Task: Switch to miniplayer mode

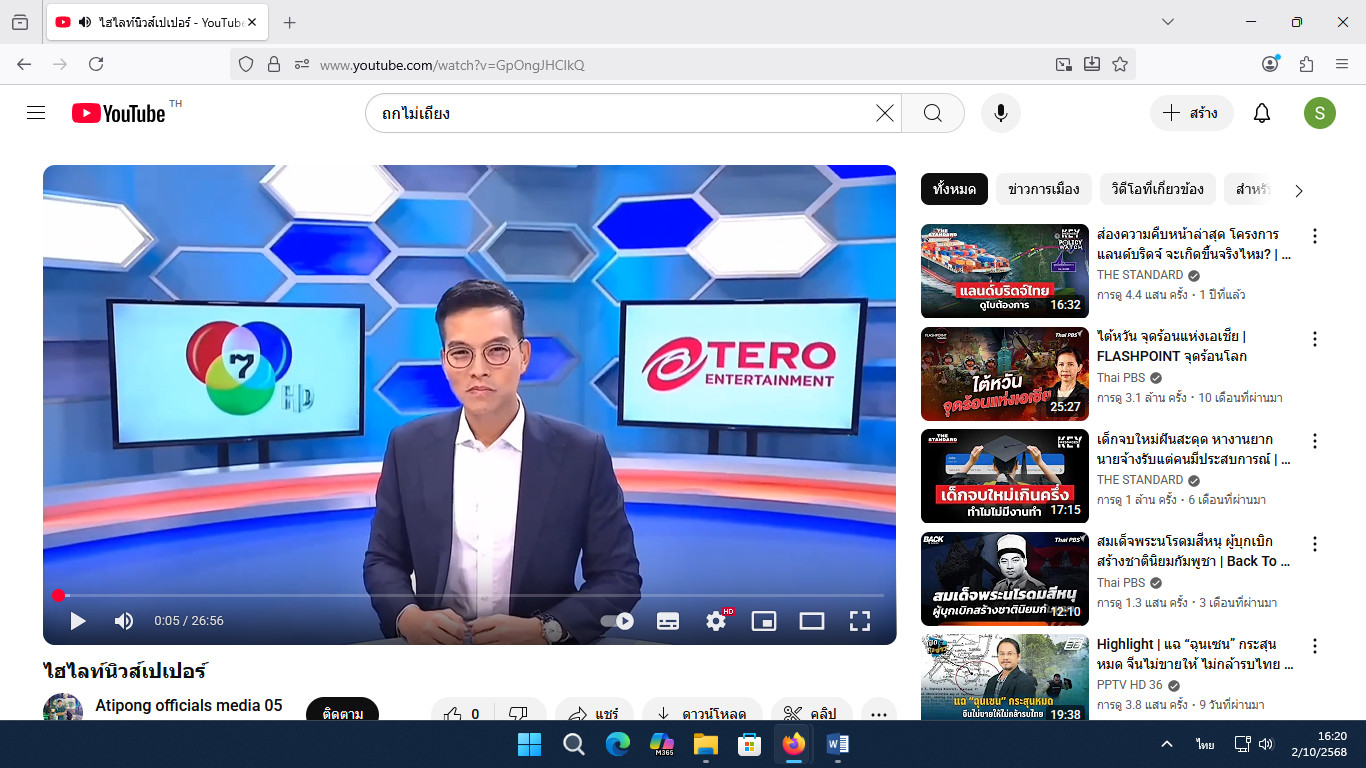Action: click(x=764, y=621)
